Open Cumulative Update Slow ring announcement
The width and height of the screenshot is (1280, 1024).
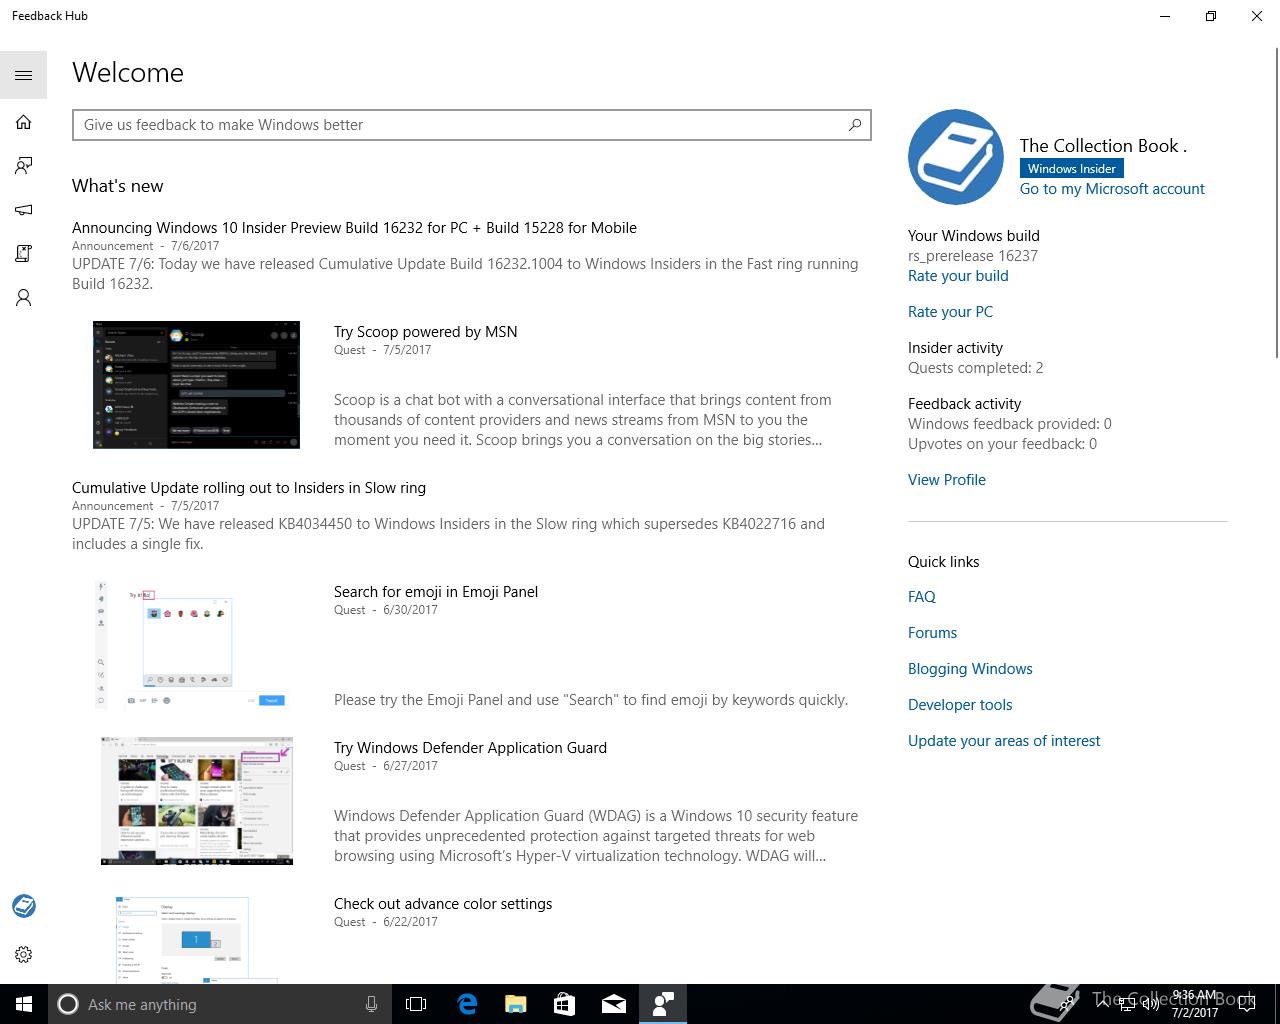pos(249,488)
